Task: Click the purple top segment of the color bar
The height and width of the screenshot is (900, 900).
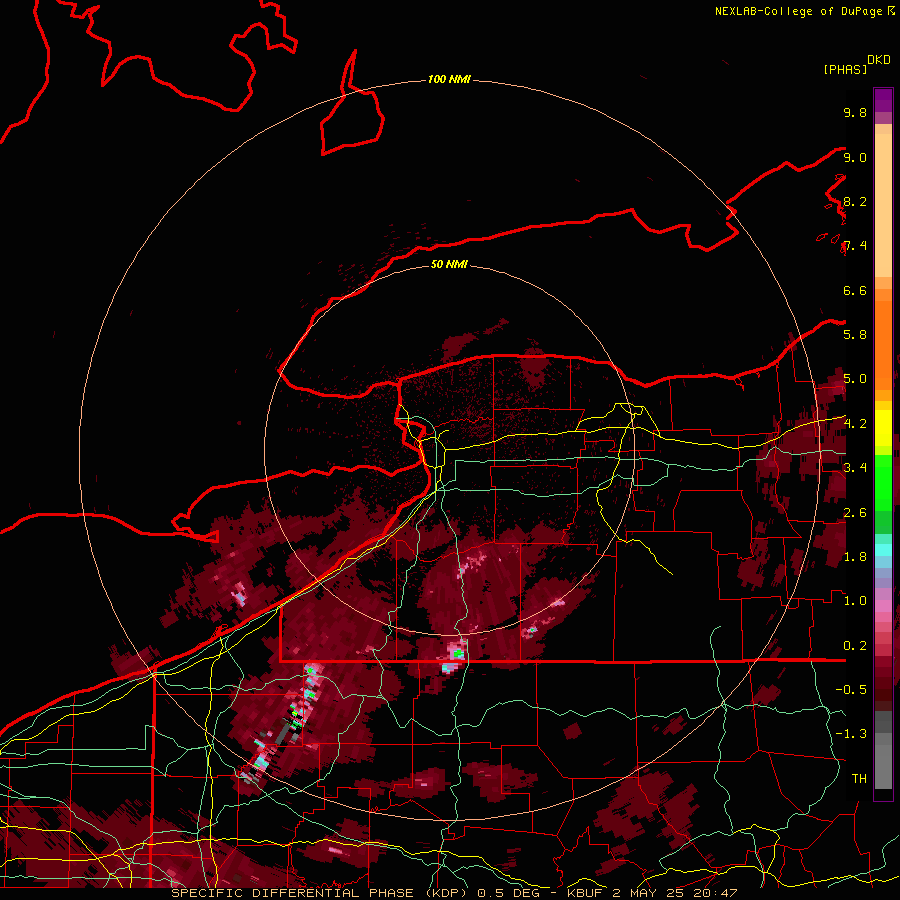Action: click(883, 100)
